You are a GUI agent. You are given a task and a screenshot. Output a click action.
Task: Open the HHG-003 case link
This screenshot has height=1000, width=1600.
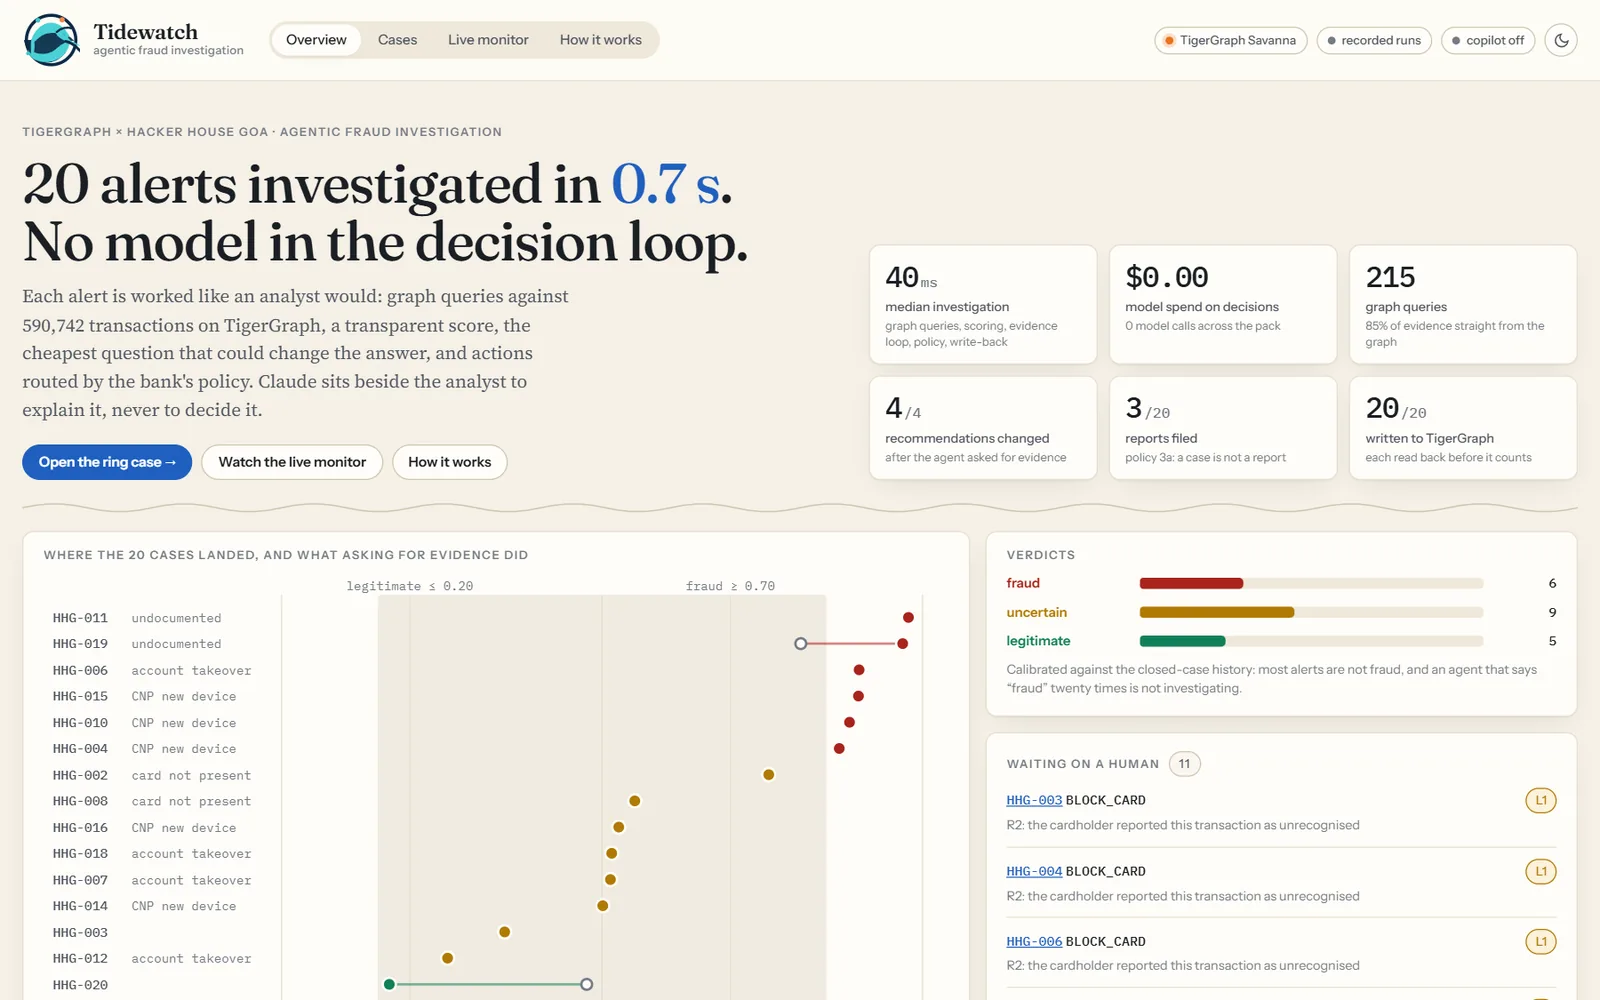click(1034, 800)
